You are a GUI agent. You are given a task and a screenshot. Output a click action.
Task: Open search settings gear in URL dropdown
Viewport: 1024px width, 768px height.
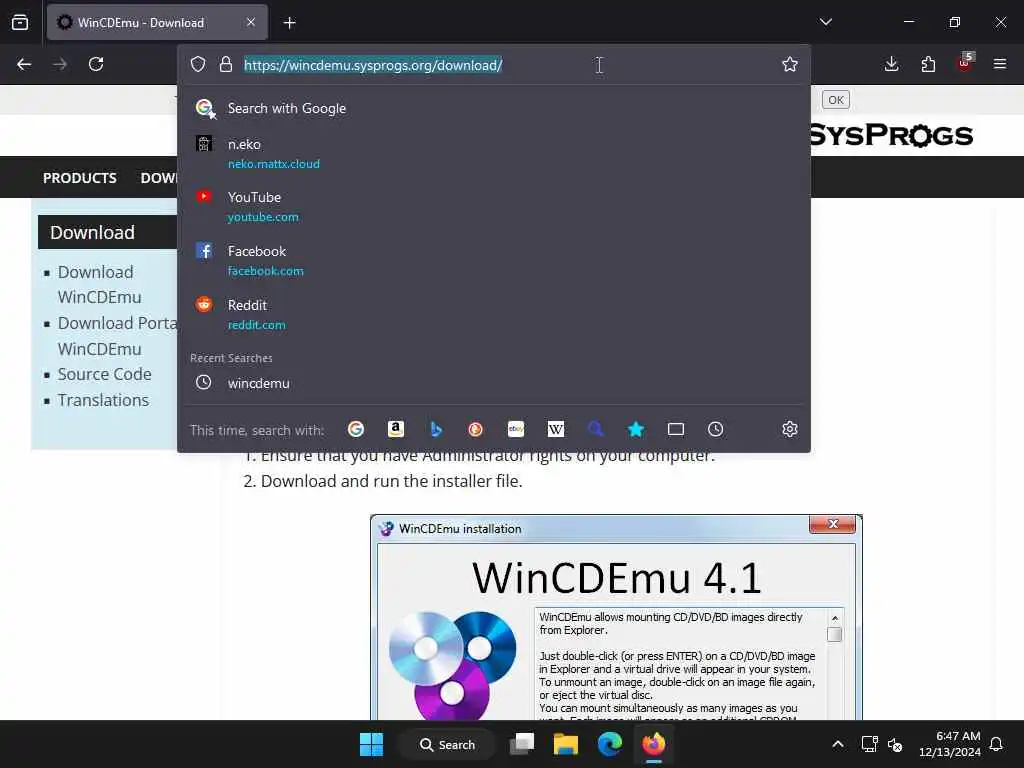pyautogui.click(x=790, y=429)
